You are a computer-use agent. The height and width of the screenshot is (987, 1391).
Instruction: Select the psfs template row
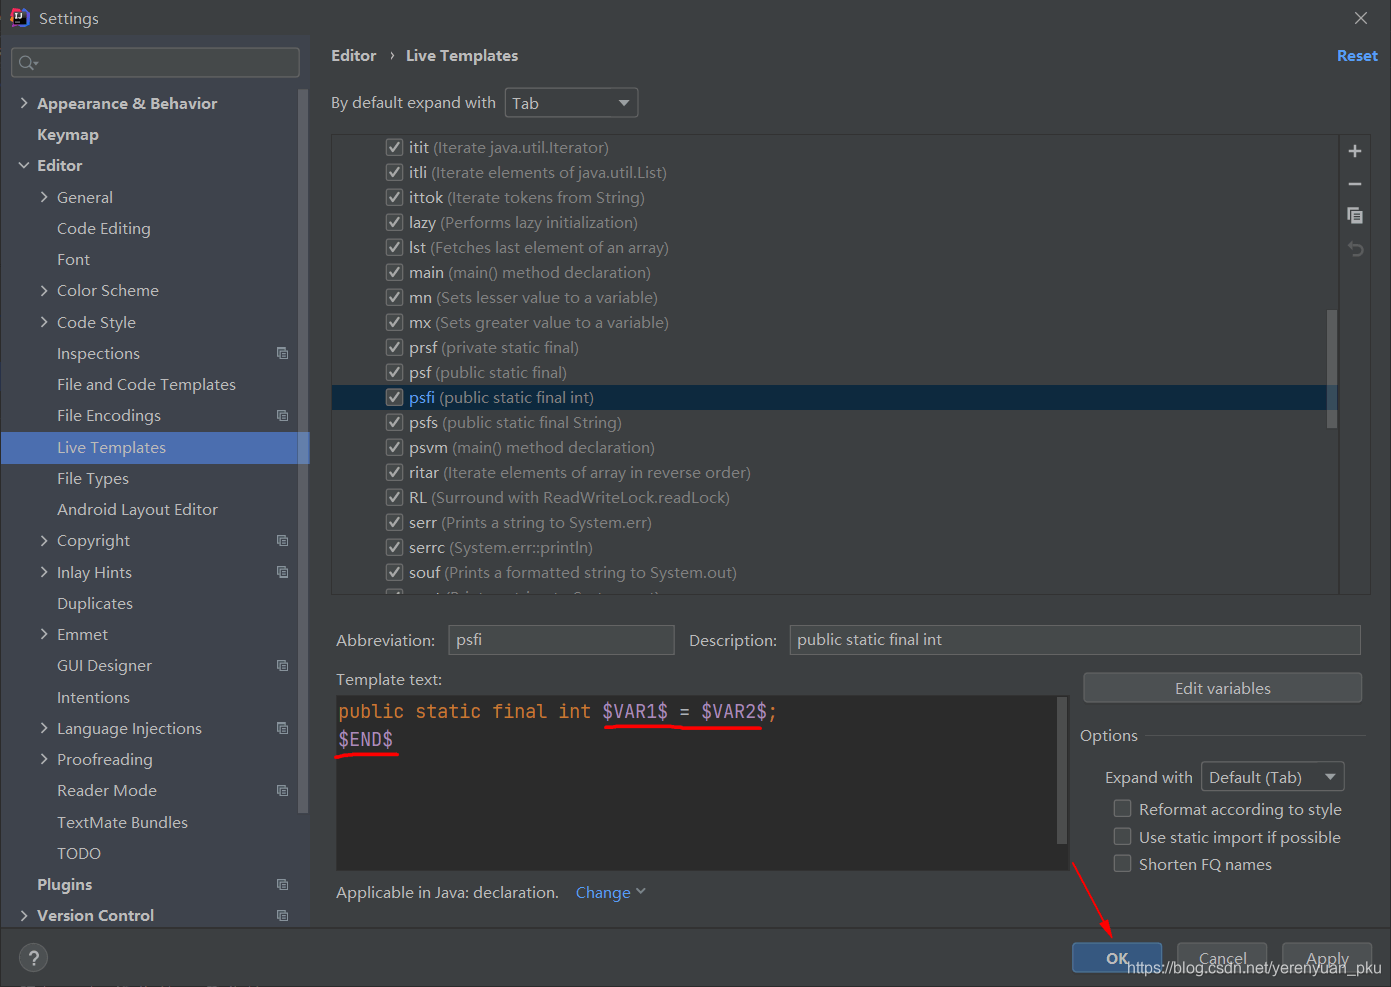834,422
